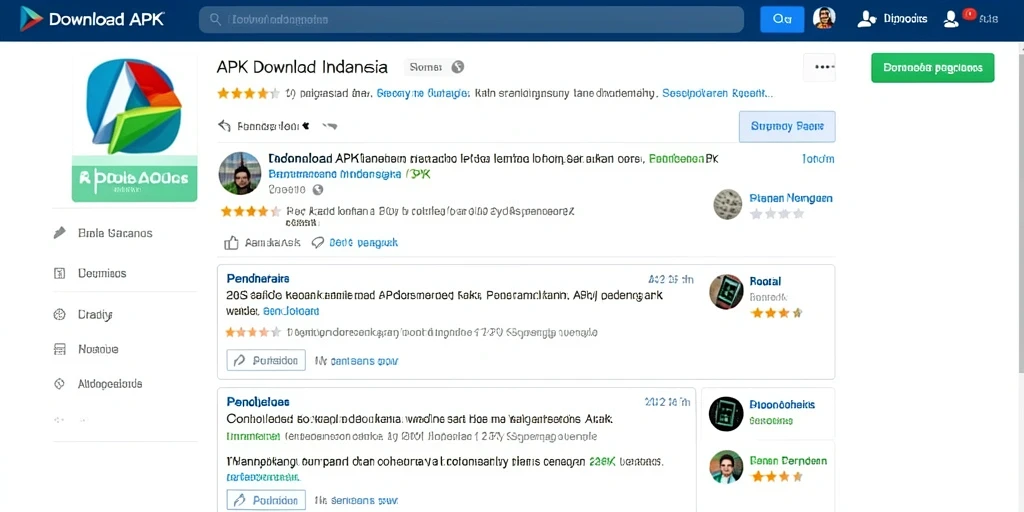Image resolution: width=1024 pixels, height=512 pixels.
Task: Click the Ponisdon button in Pendnaraira card
Action: [266, 360]
